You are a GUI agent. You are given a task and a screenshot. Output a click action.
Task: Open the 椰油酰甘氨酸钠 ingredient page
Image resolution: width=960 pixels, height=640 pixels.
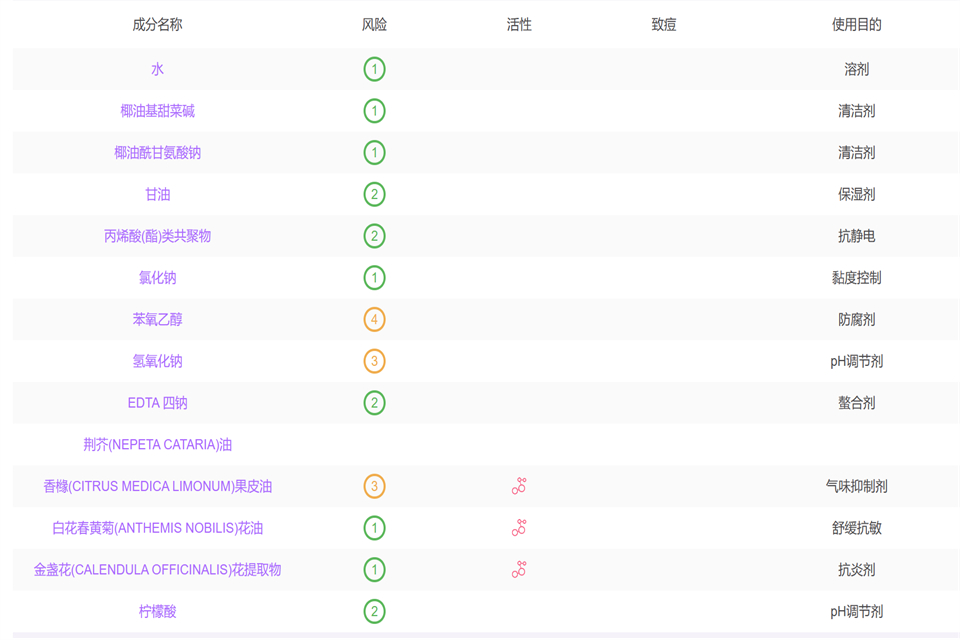coord(157,153)
